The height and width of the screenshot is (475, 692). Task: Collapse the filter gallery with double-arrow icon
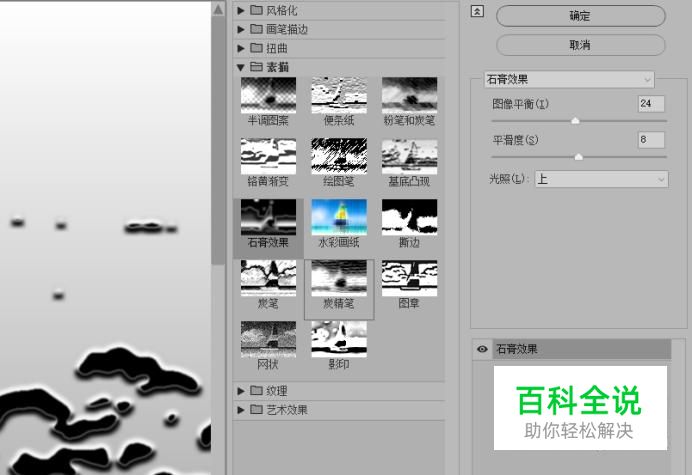(477, 11)
